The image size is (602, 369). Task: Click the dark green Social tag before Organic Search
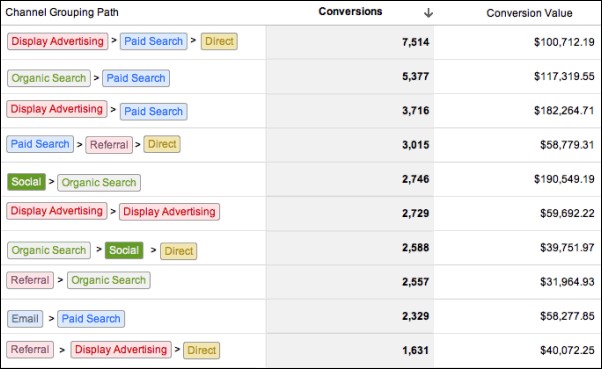coord(26,182)
